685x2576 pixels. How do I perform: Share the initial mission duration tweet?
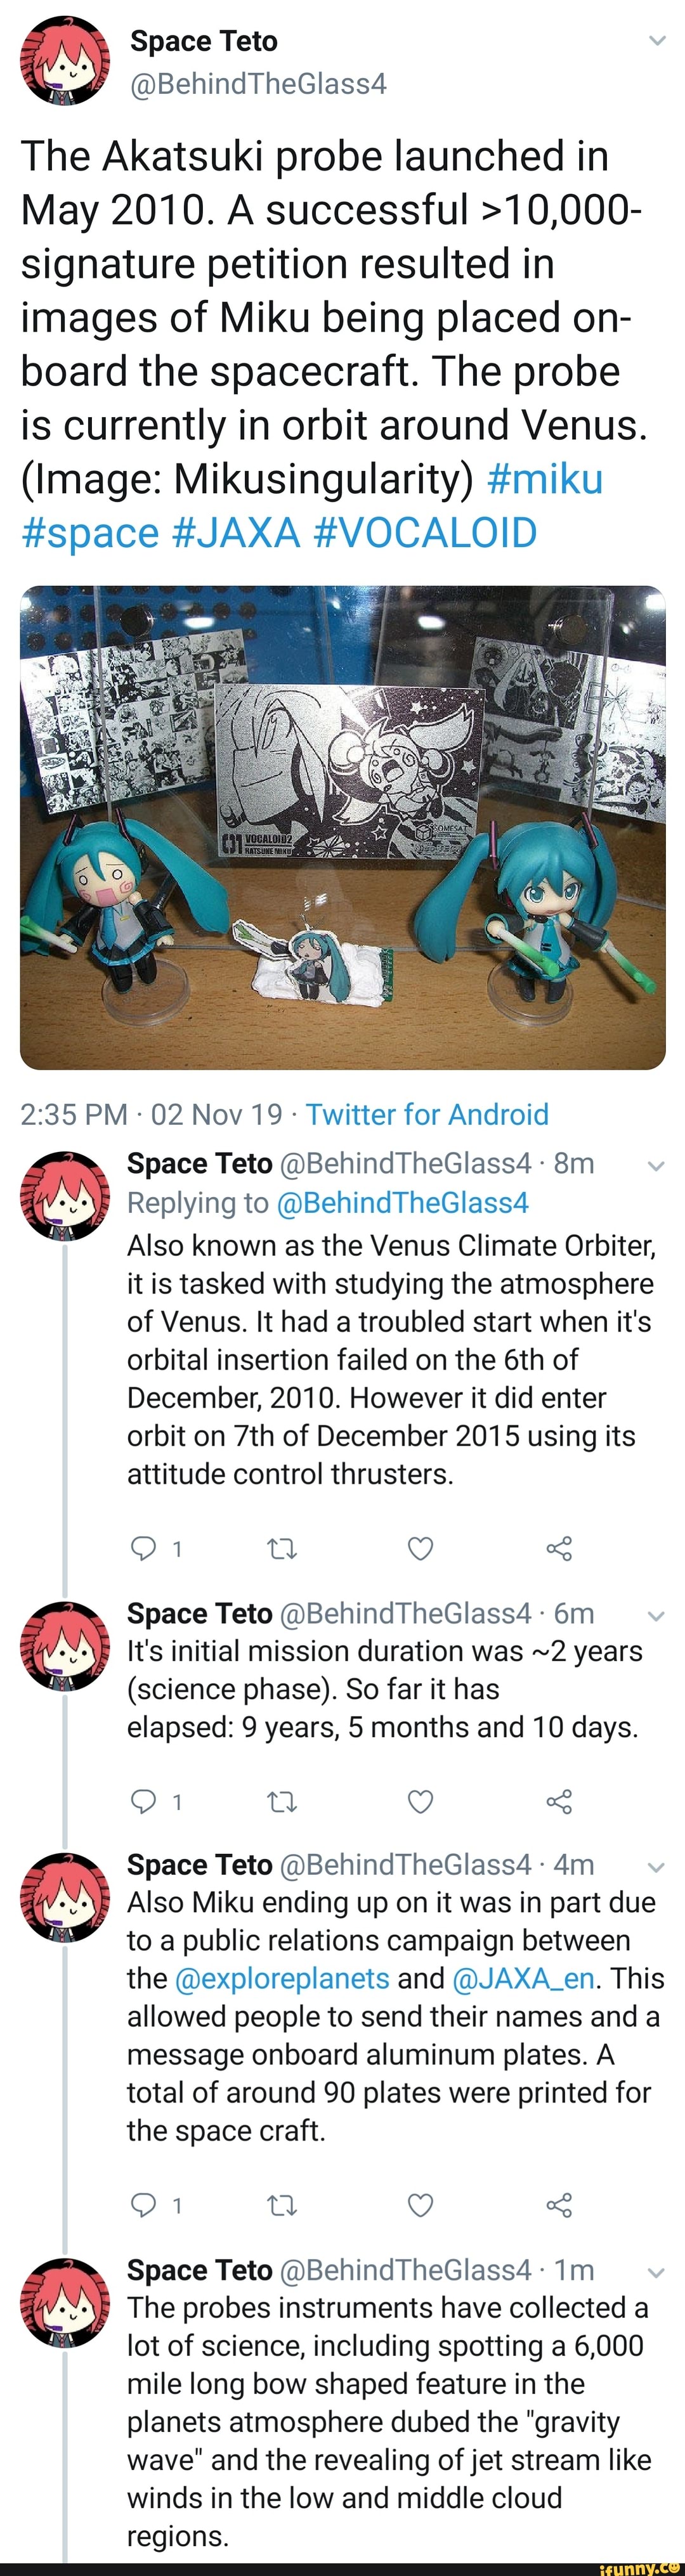(559, 1802)
